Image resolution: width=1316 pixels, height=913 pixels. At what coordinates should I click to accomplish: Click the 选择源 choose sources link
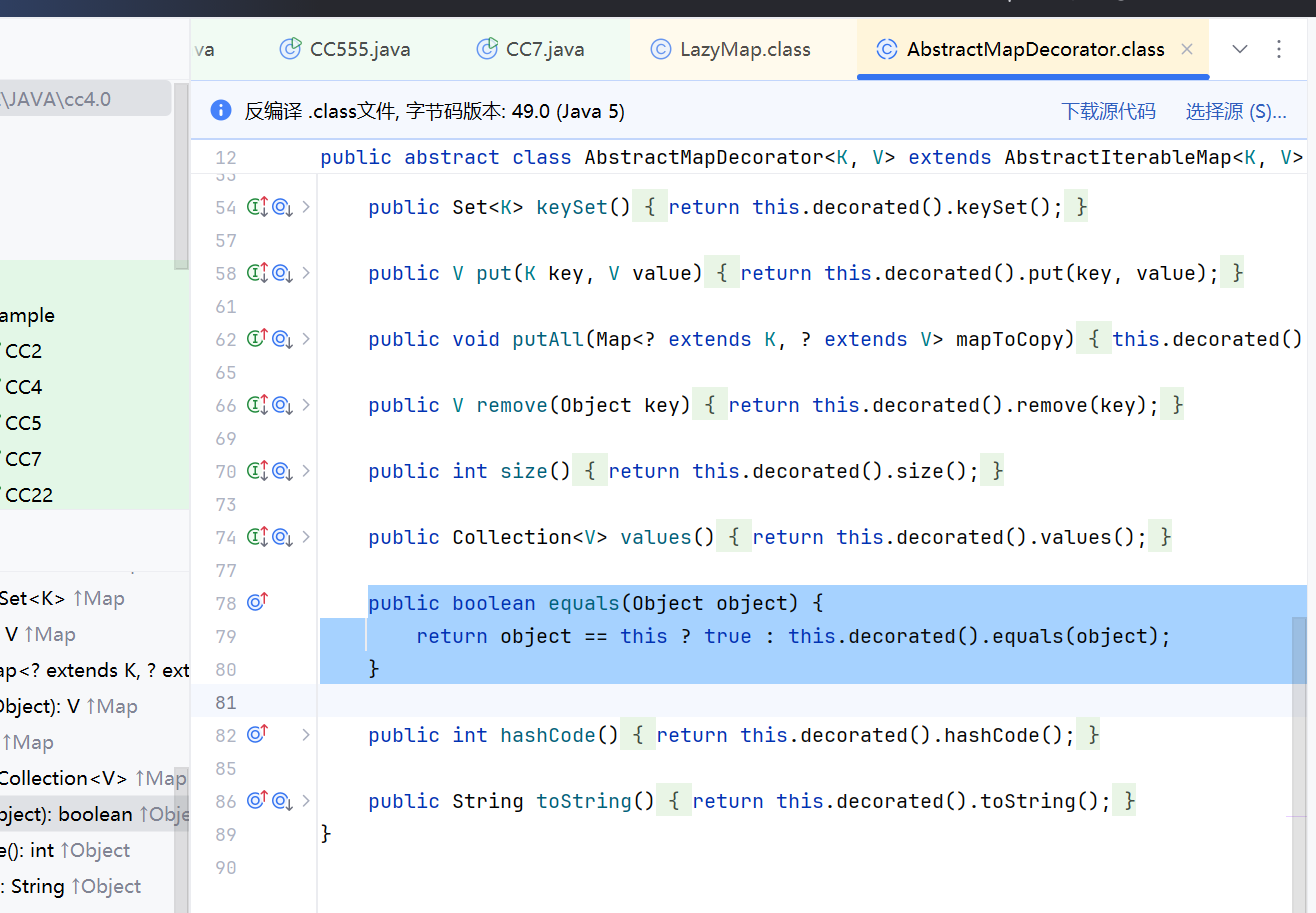(1236, 111)
